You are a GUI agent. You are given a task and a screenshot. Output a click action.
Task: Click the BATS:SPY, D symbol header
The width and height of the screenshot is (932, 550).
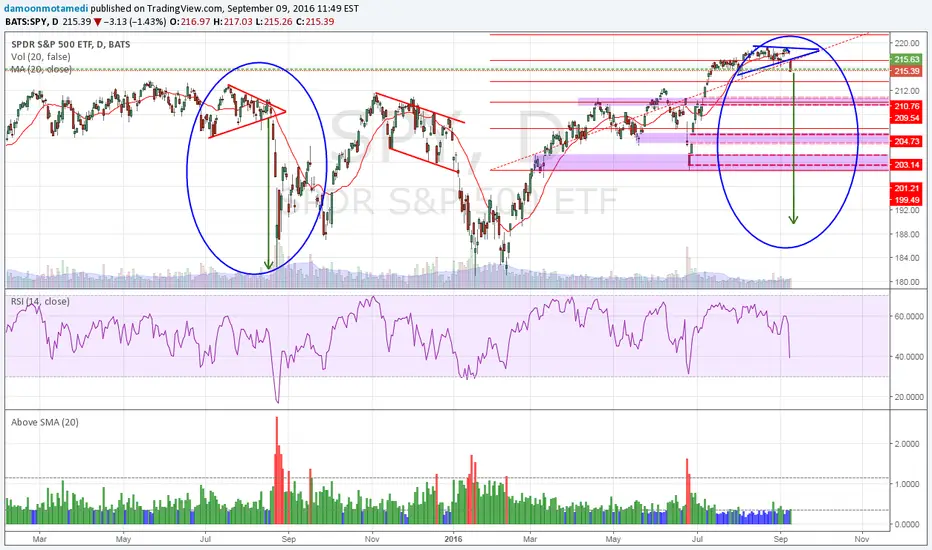tap(33, 21)
